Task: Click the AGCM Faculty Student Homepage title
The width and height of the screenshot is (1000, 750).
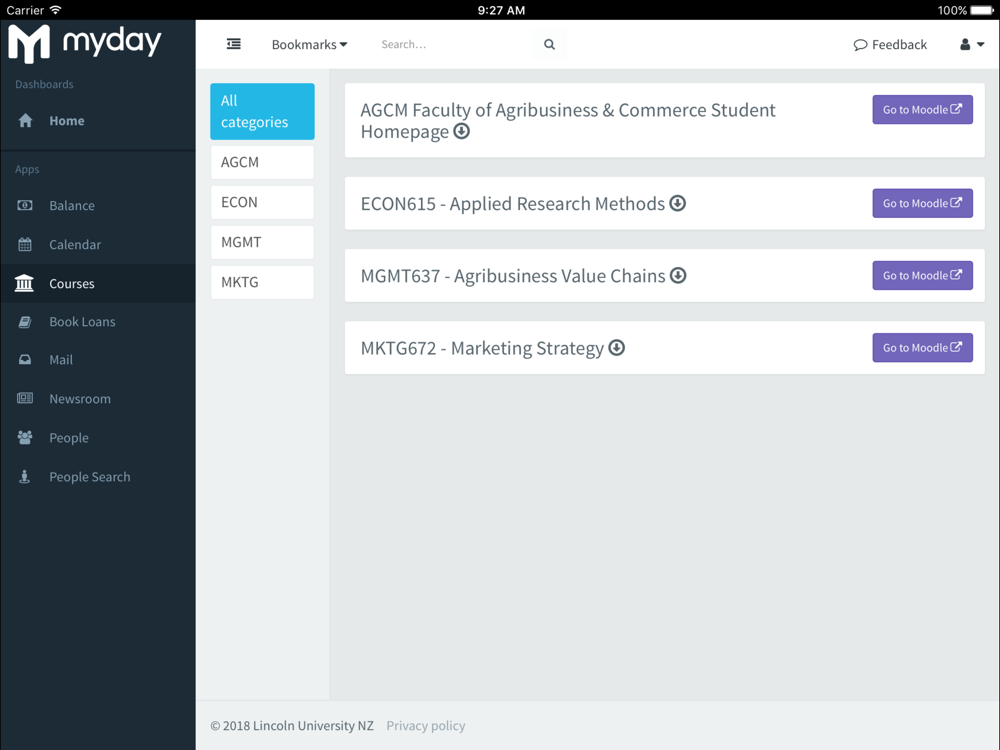Action: click(x=568, y=121)
